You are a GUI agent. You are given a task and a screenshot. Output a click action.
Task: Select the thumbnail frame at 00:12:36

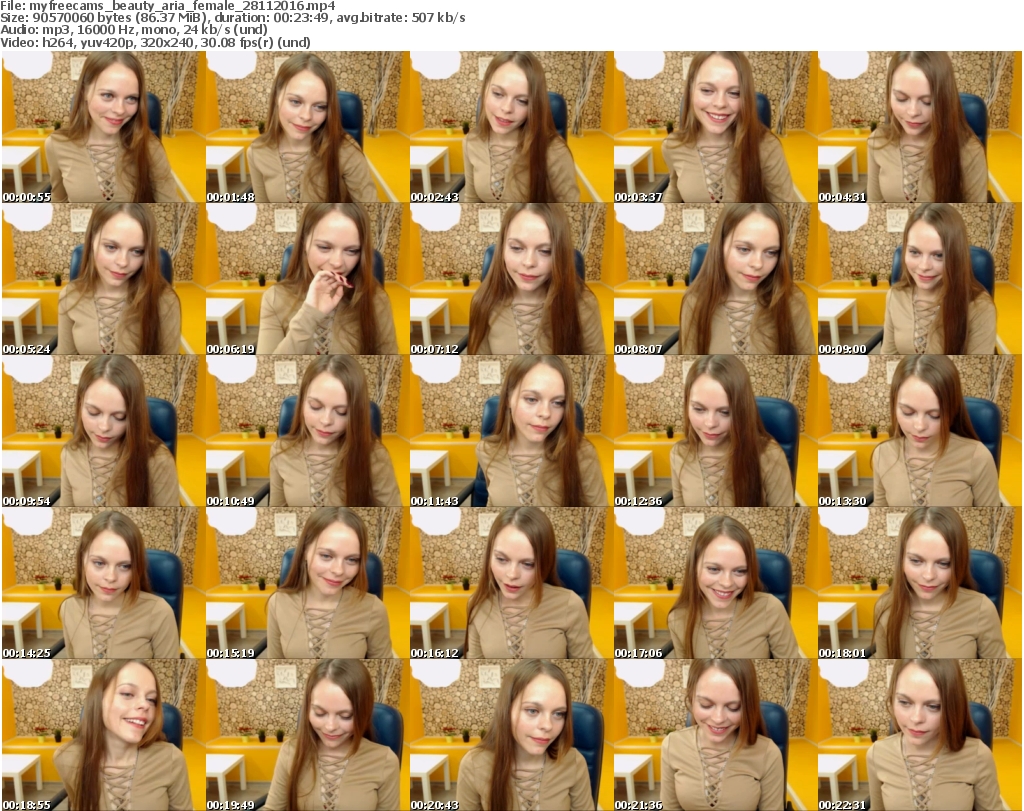pos(715,431)
